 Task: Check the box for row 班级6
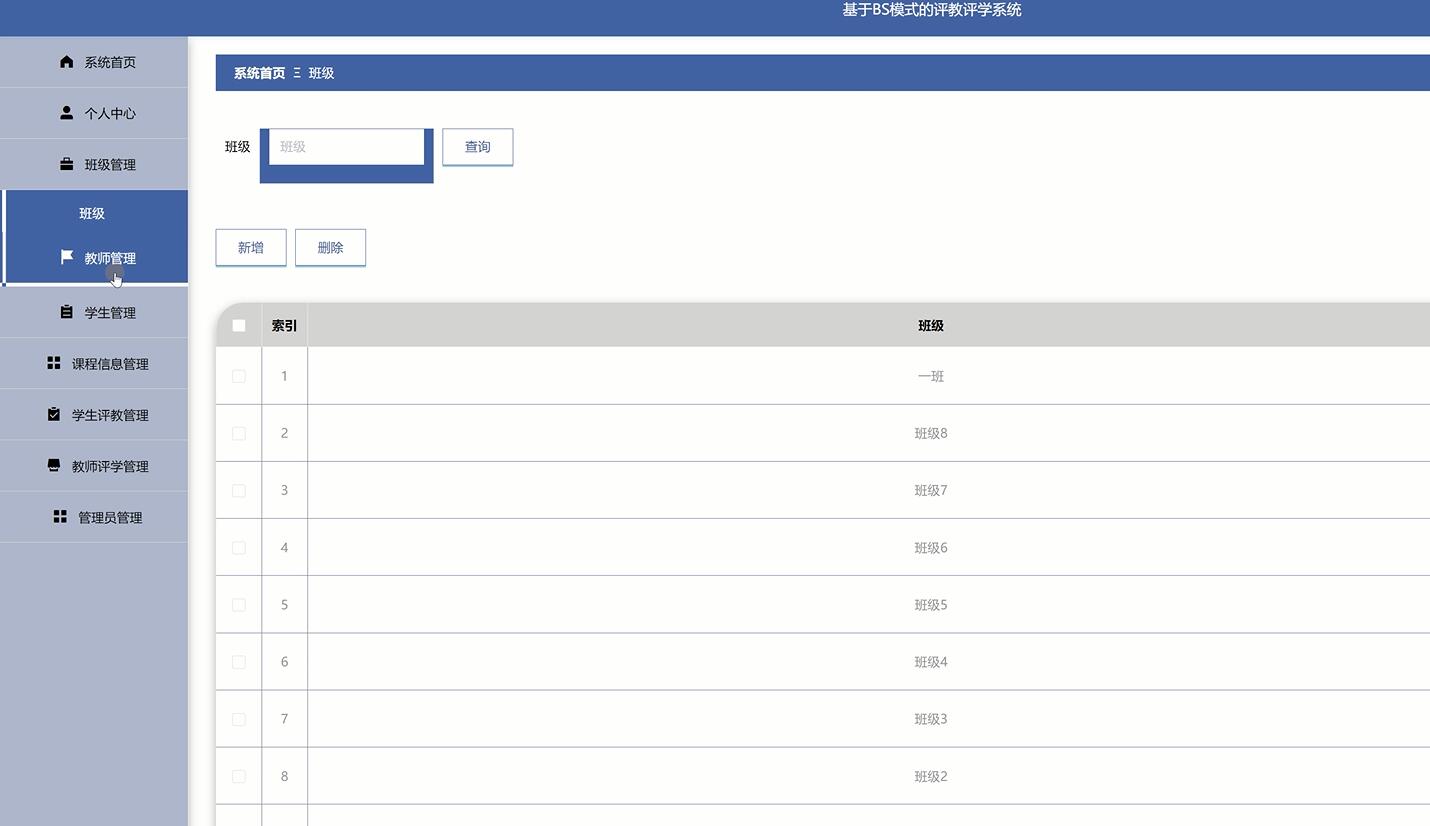click(239, 547)
